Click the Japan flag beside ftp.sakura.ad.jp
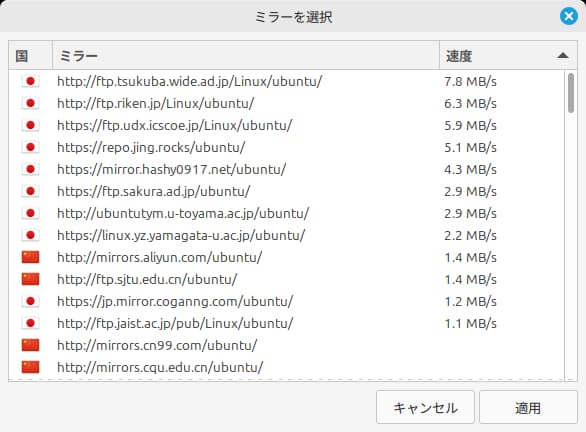The height and width of the screenshot is (432, 586). [30, 191]
